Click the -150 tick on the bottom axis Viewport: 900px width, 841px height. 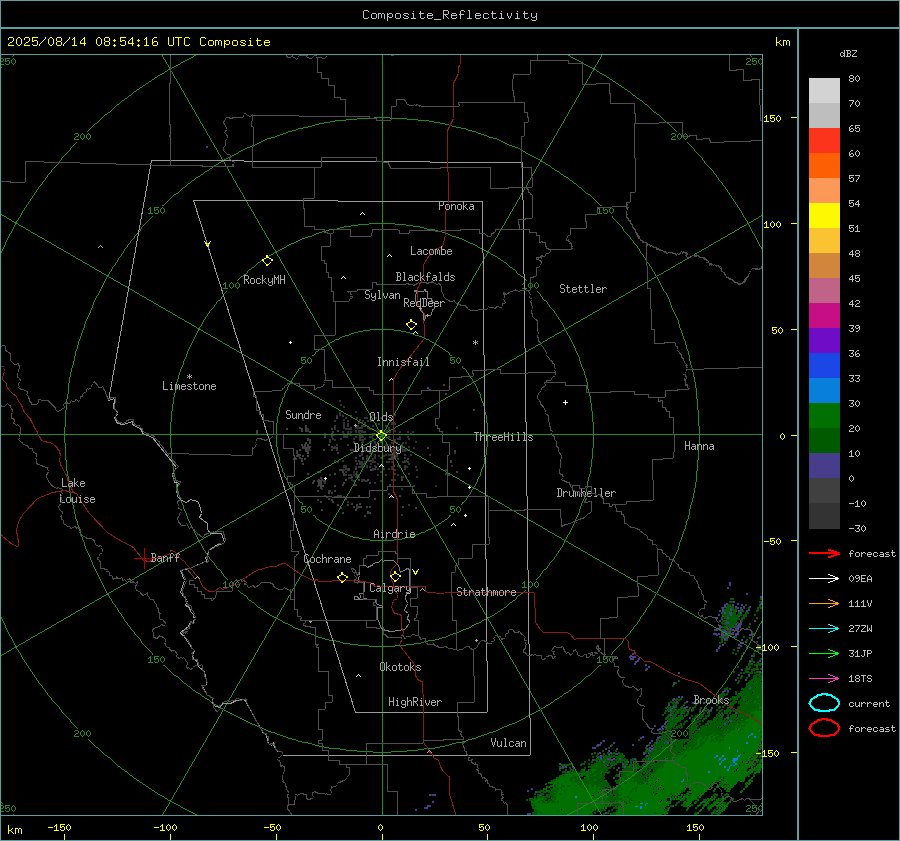coord(59,827)
